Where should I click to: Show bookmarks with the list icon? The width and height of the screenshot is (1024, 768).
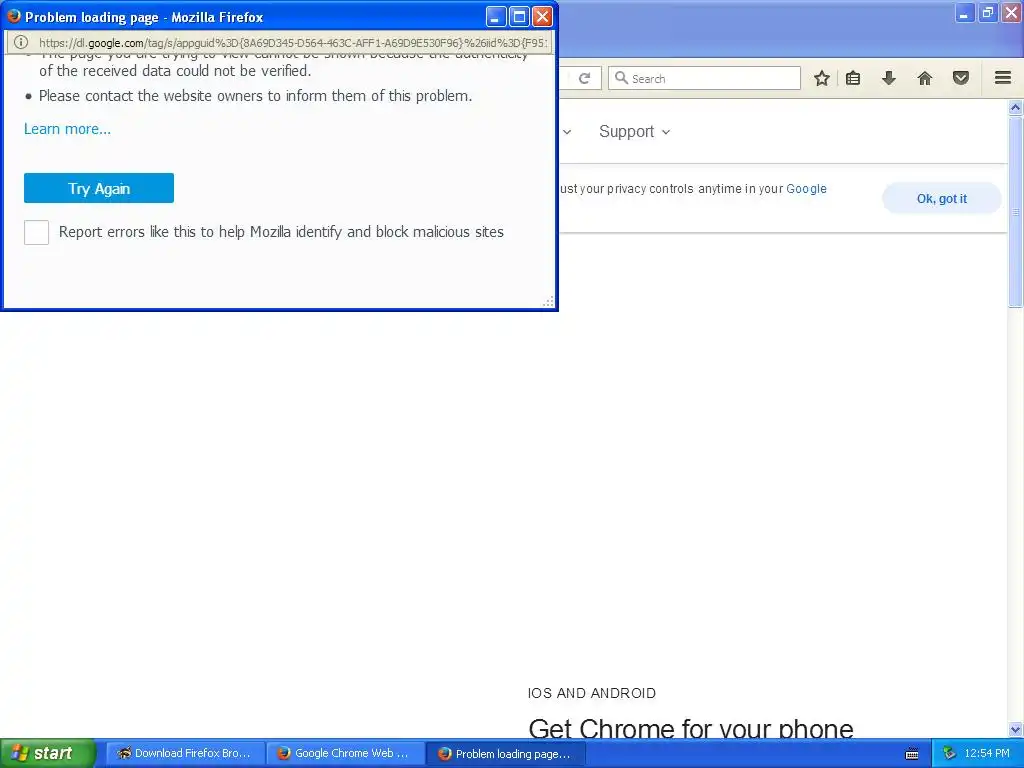coord(853,78)
